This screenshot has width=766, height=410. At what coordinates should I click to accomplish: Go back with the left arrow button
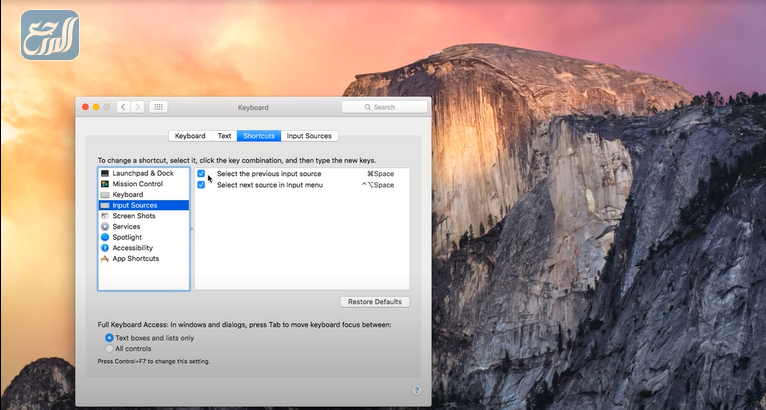coord(123,107)
